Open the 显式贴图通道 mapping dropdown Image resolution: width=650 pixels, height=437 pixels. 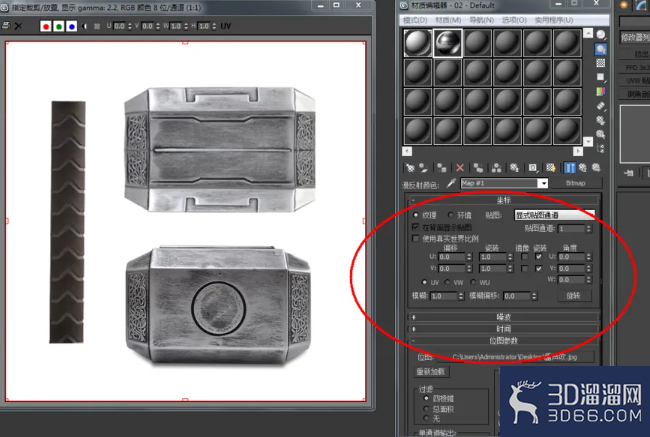coord(554,215)
